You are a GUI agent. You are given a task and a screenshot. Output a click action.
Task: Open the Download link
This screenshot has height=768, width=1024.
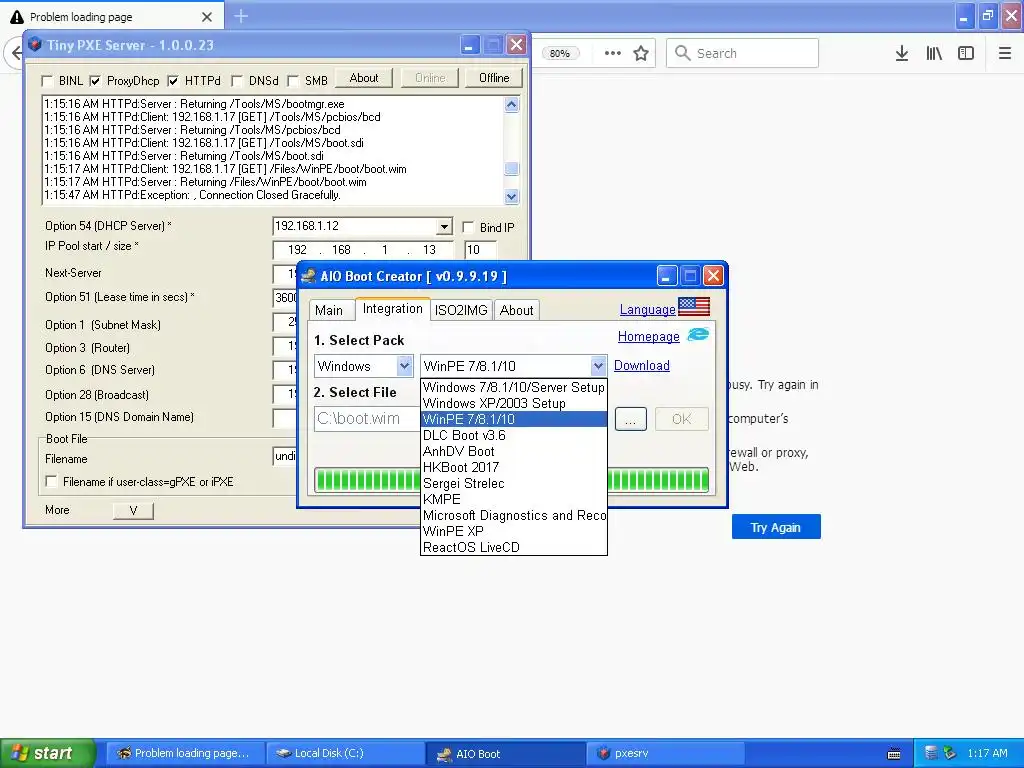(x=641, y=366)
